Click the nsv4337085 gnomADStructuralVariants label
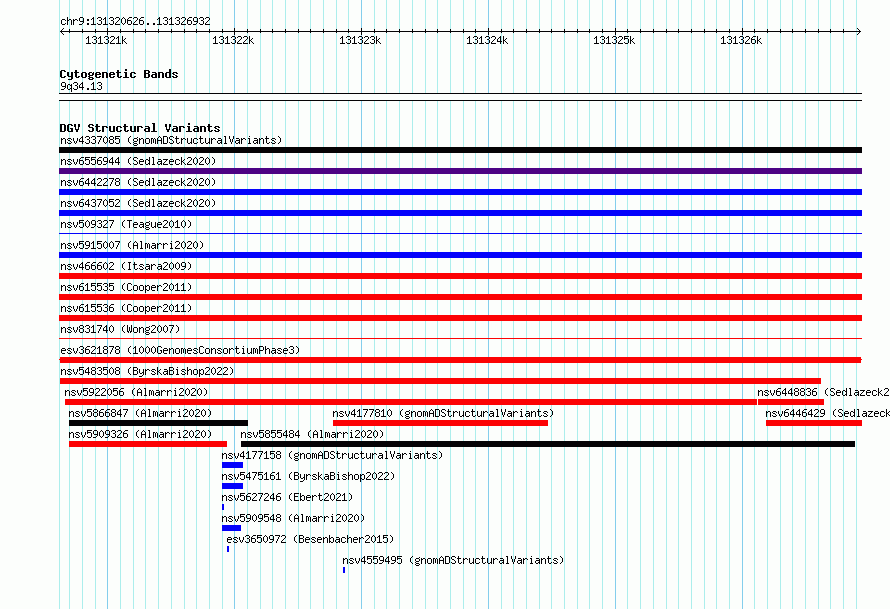This screenshot has width=890, height=609. 171,140
